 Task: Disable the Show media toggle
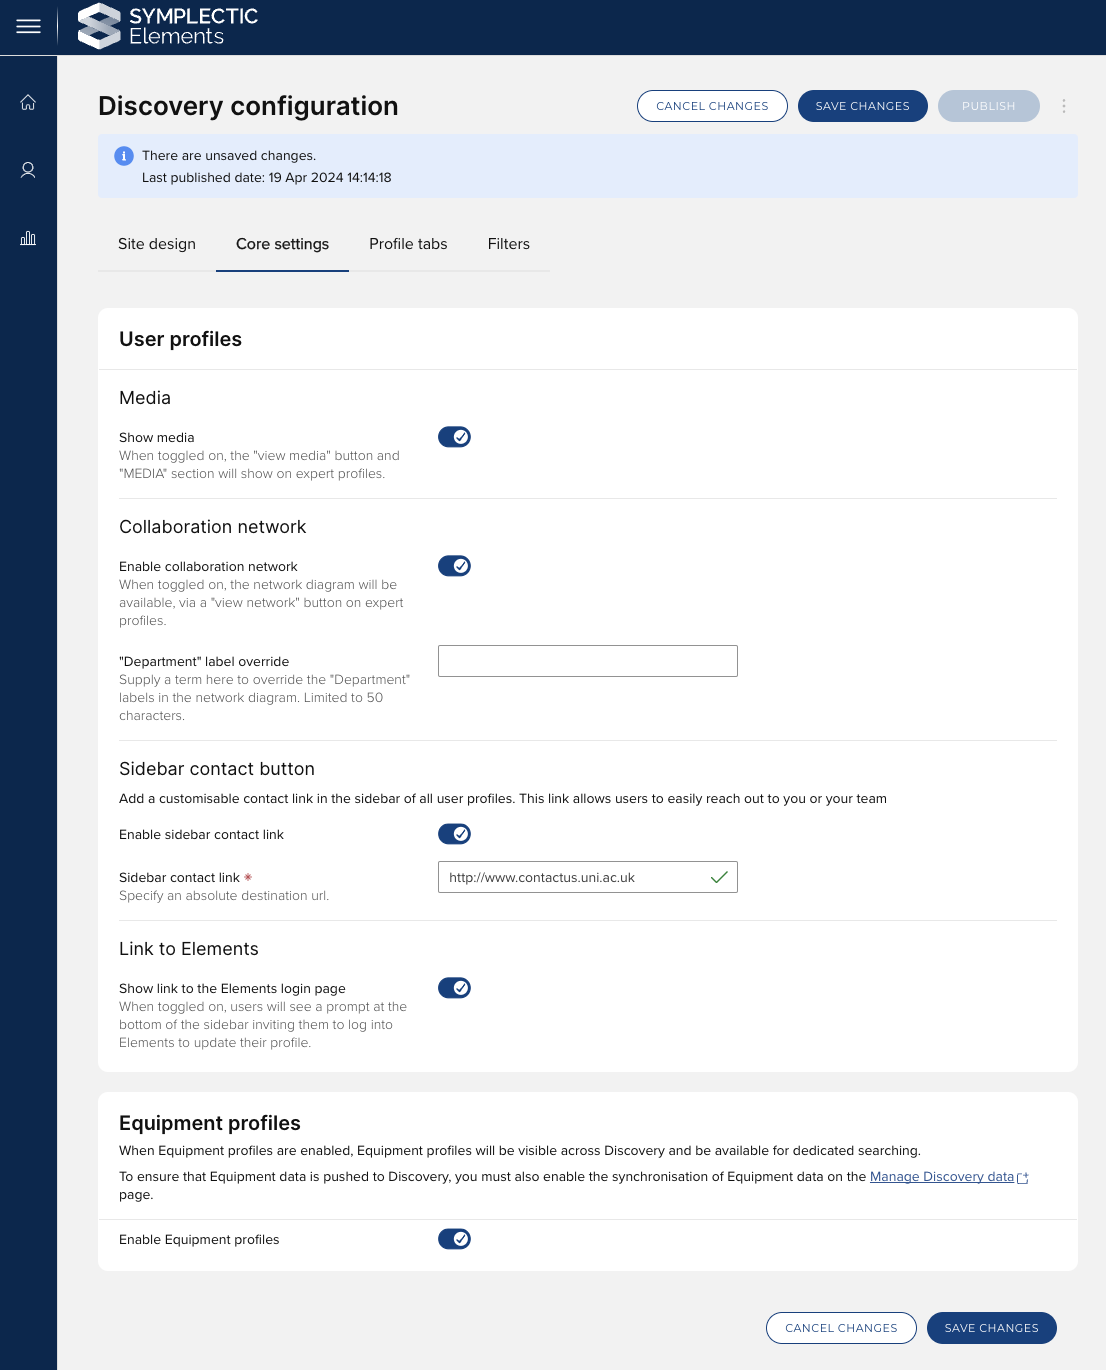(454, 437)
